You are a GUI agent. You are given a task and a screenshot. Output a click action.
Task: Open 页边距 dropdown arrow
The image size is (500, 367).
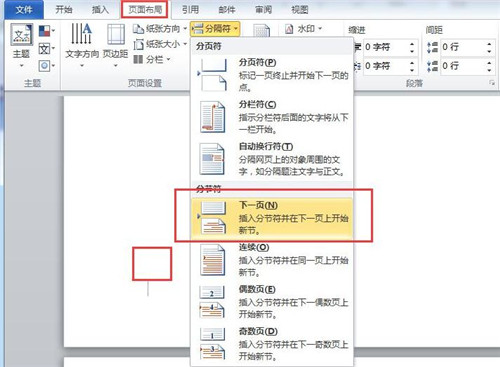pos(116,65)
